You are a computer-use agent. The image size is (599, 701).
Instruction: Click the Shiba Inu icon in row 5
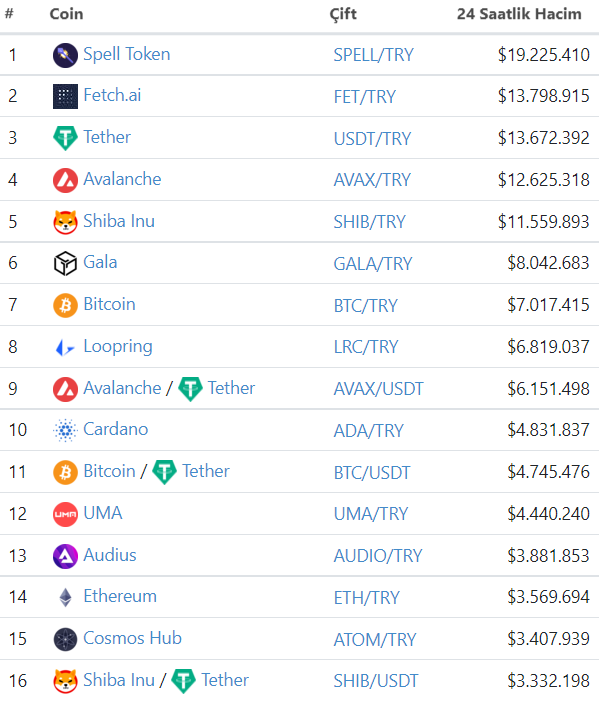65,222
